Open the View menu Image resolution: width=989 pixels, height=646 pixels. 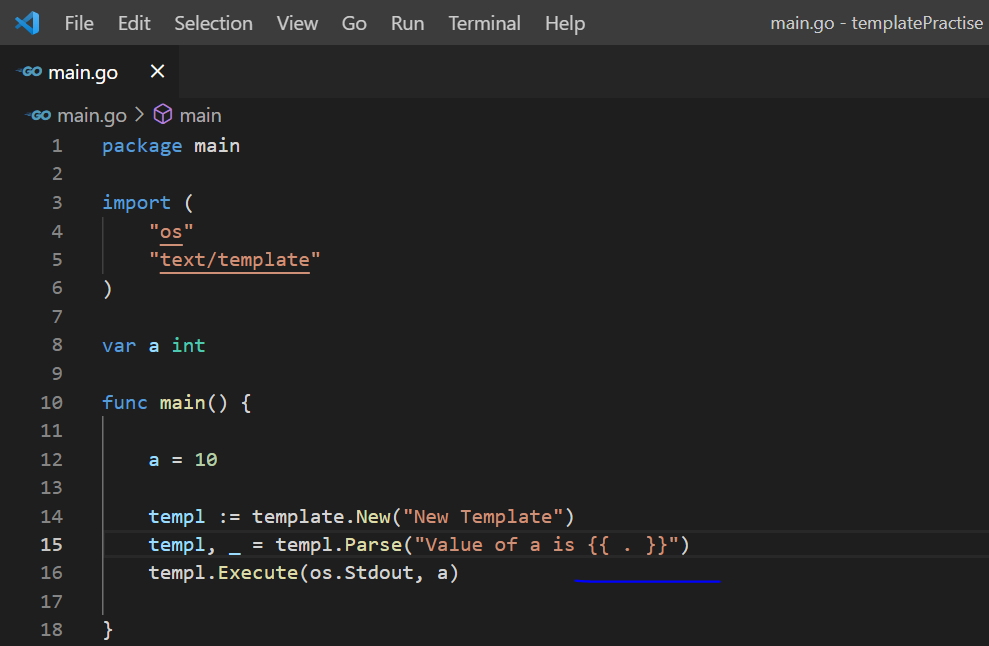click(297, 23)
